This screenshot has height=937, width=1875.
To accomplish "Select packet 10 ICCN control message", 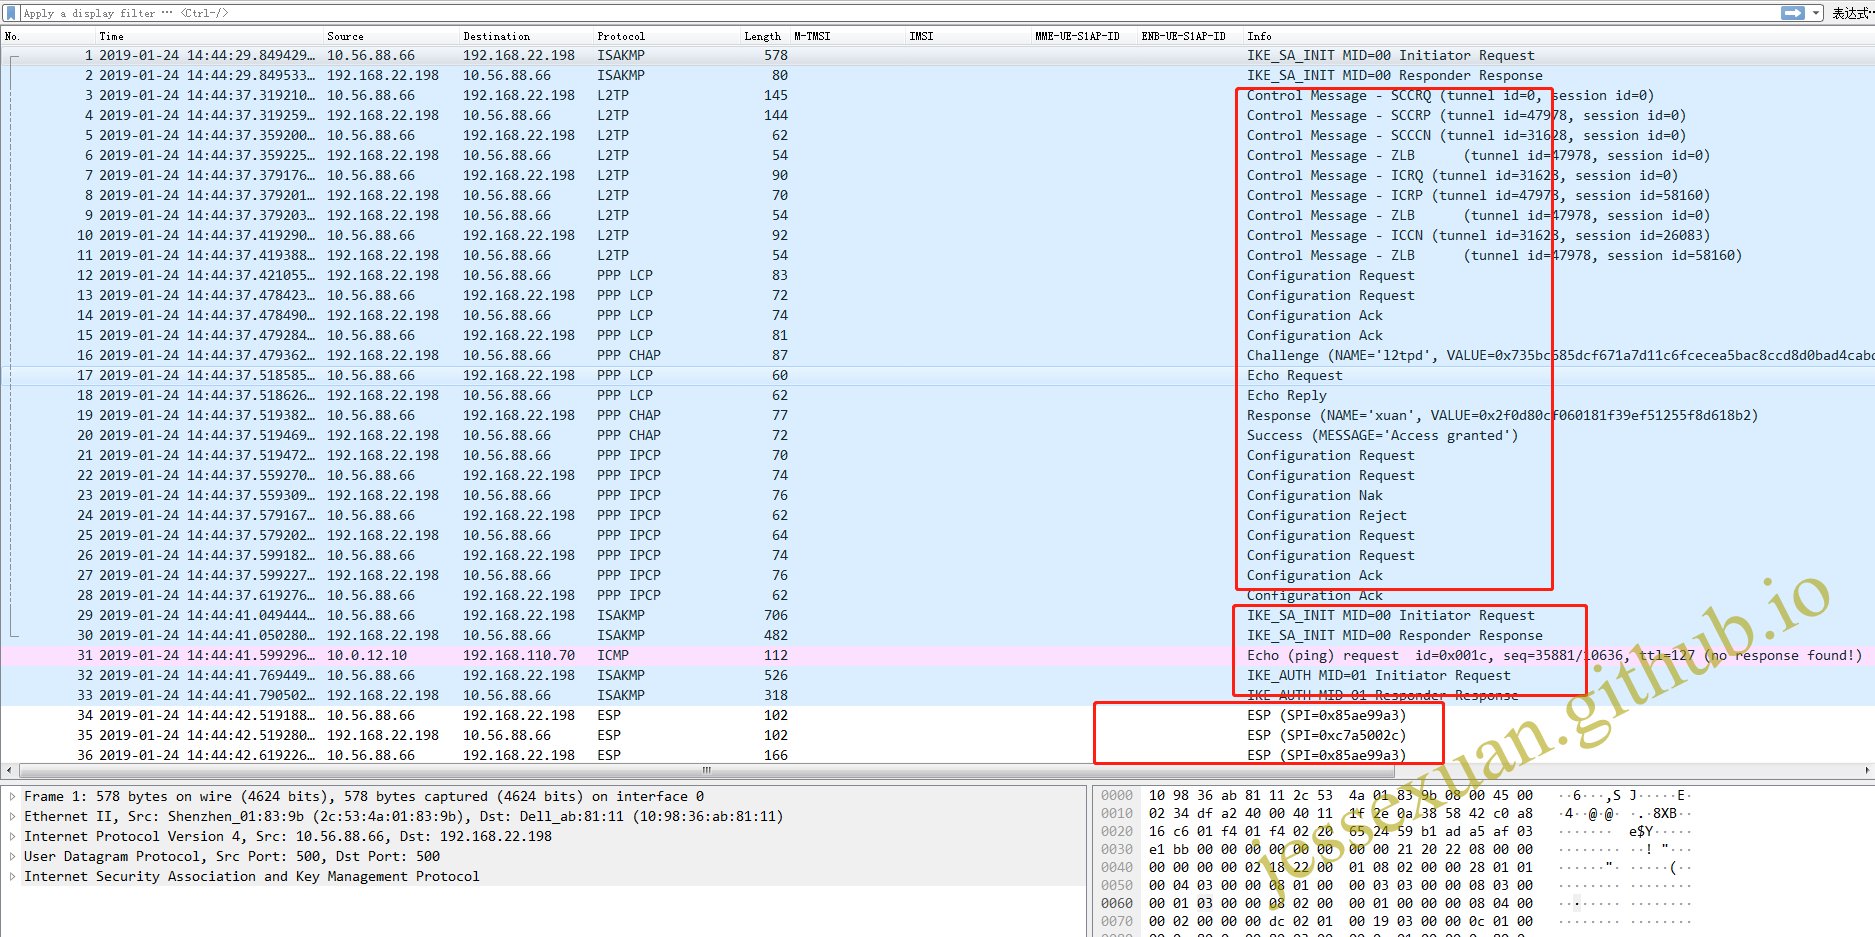I will coord(937,236).
